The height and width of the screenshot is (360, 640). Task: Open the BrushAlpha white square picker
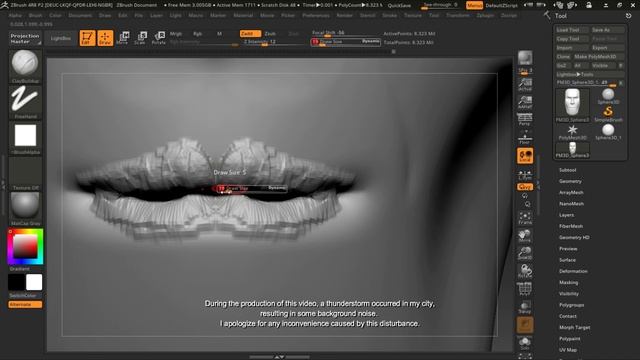point(25,138)
